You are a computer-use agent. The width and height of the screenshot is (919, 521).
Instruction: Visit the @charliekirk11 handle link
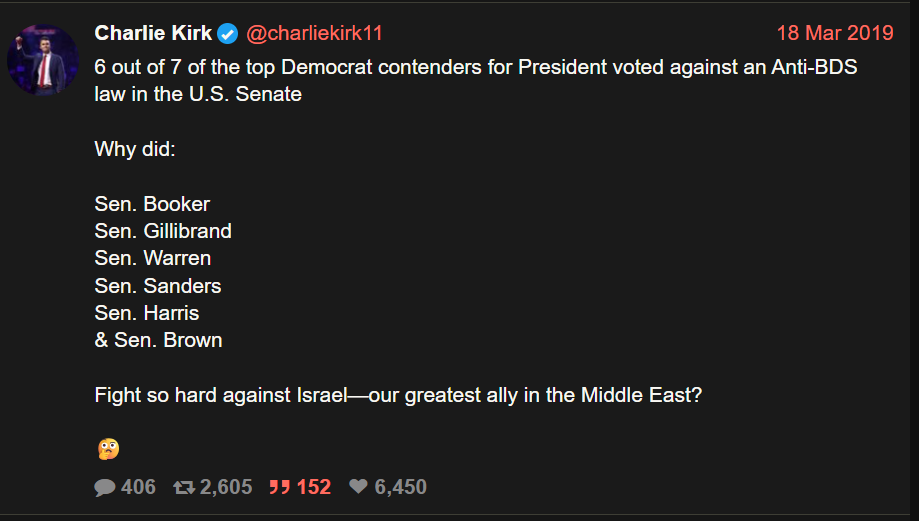click(314, 33)
